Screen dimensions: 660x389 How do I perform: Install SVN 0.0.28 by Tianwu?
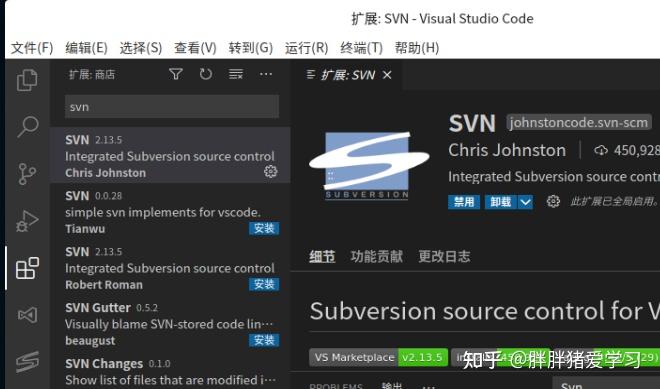tap(264, 229)
